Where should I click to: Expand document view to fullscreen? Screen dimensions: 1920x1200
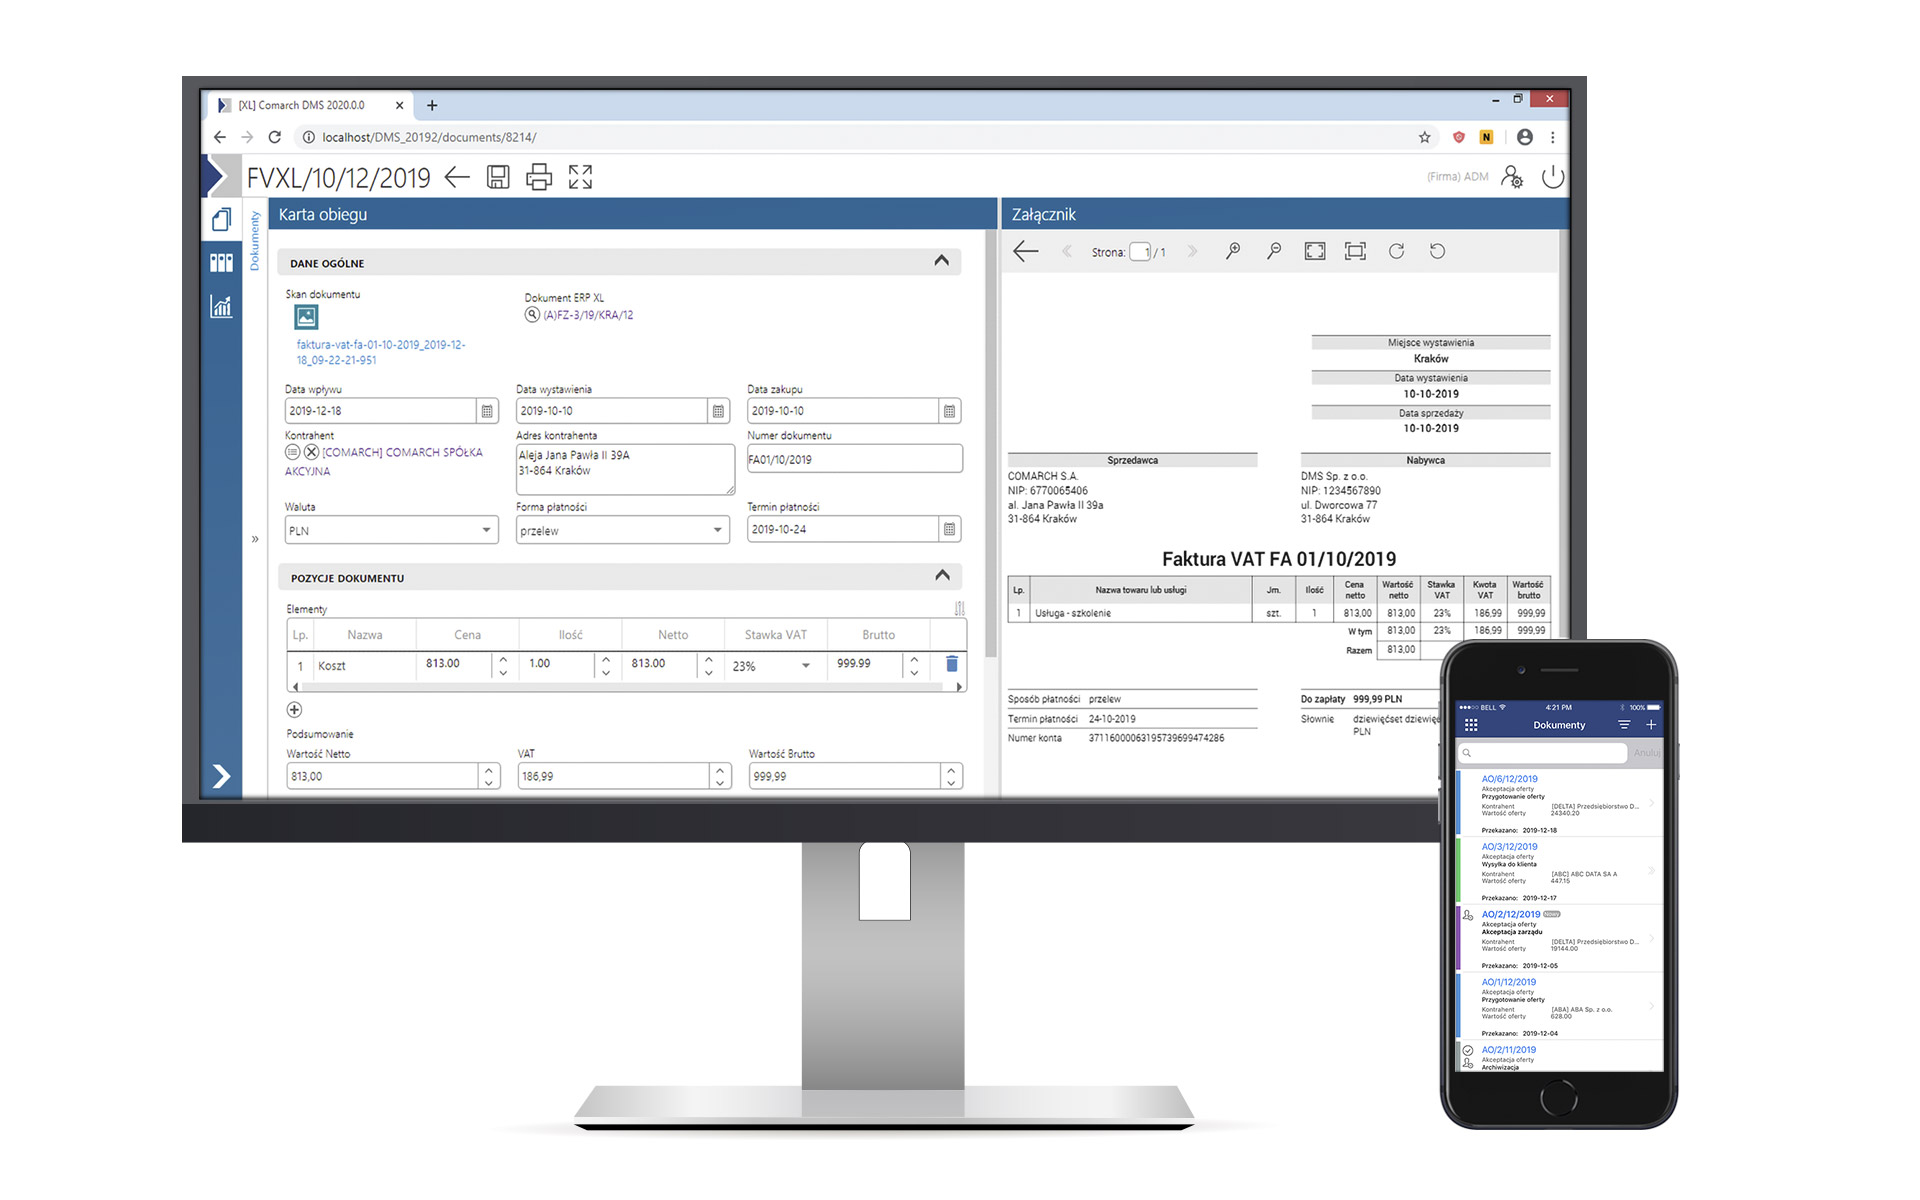pyautogui.click(x=580, y=177)
